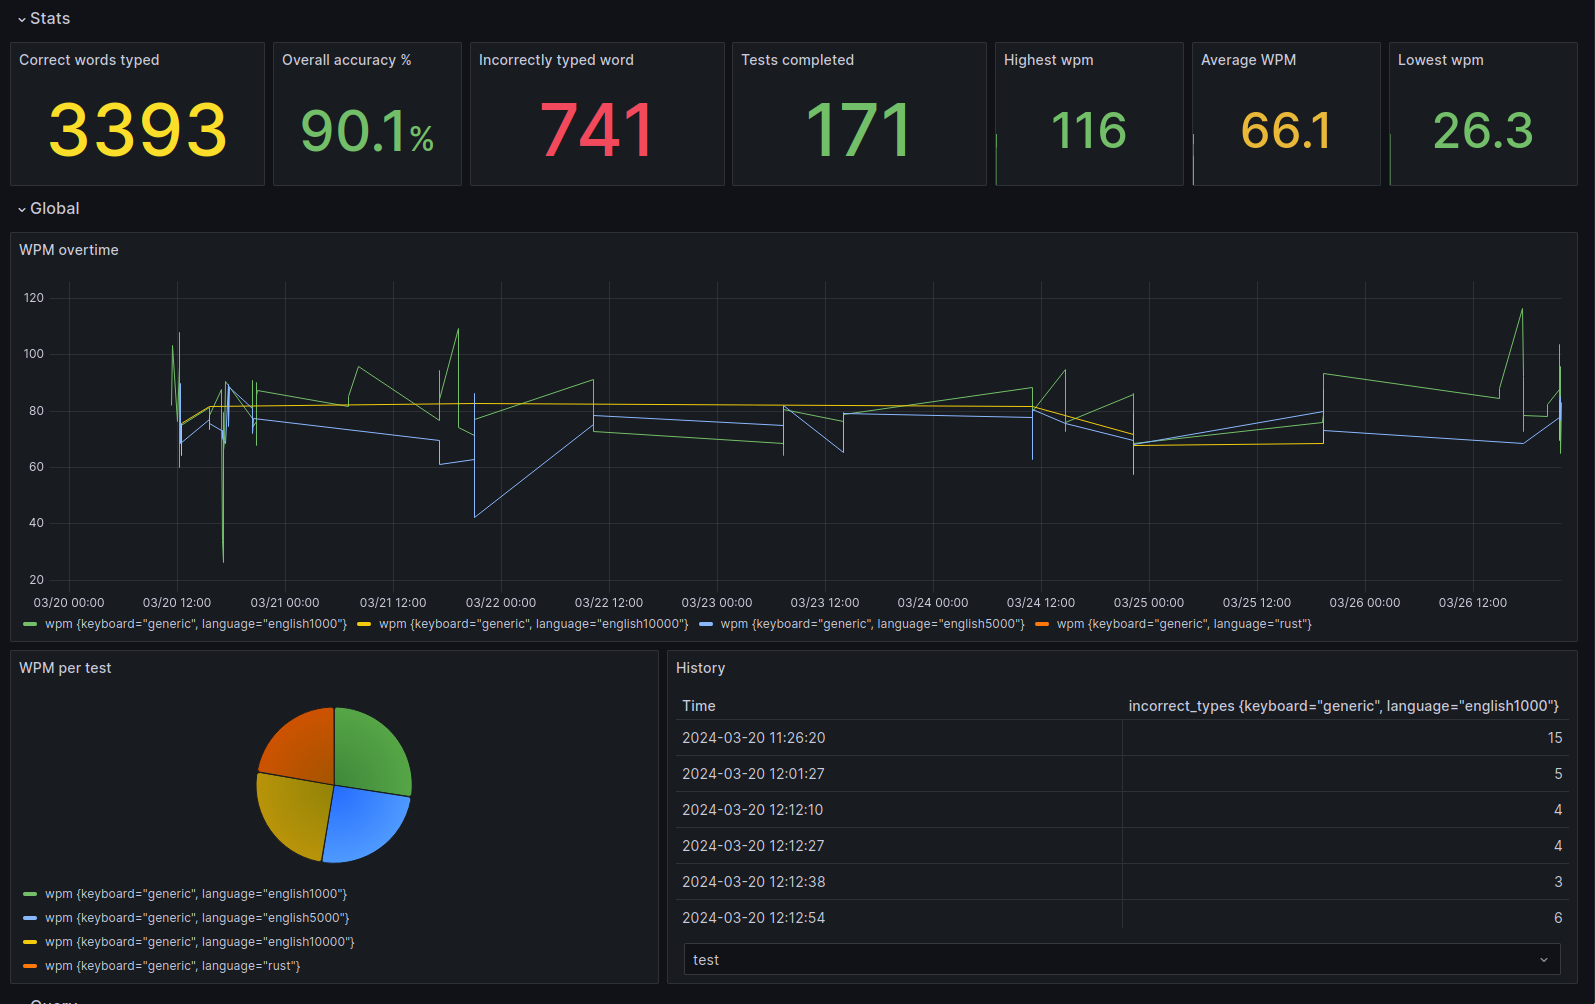The width and height of the screenshot is (1595, 1004).
Task: Click the 2024-03-20 12:12:27 time cell
Action: tap(753, 846)
